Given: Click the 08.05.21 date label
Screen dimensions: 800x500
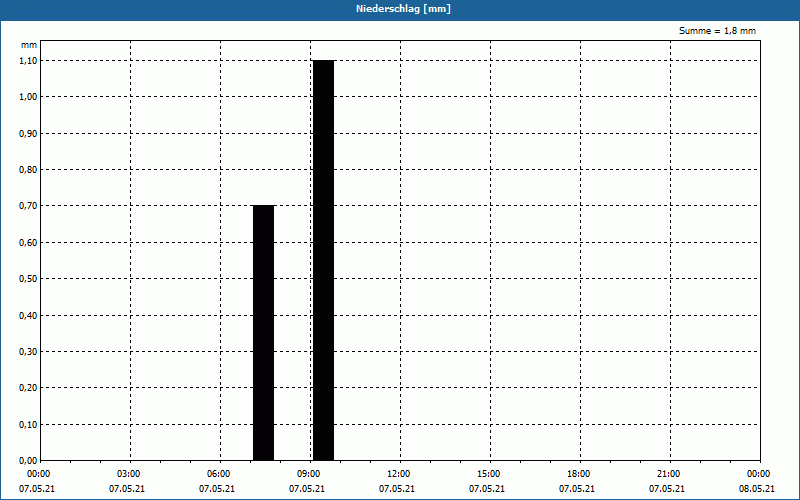Looking at the screenshot, I should 757,489.
